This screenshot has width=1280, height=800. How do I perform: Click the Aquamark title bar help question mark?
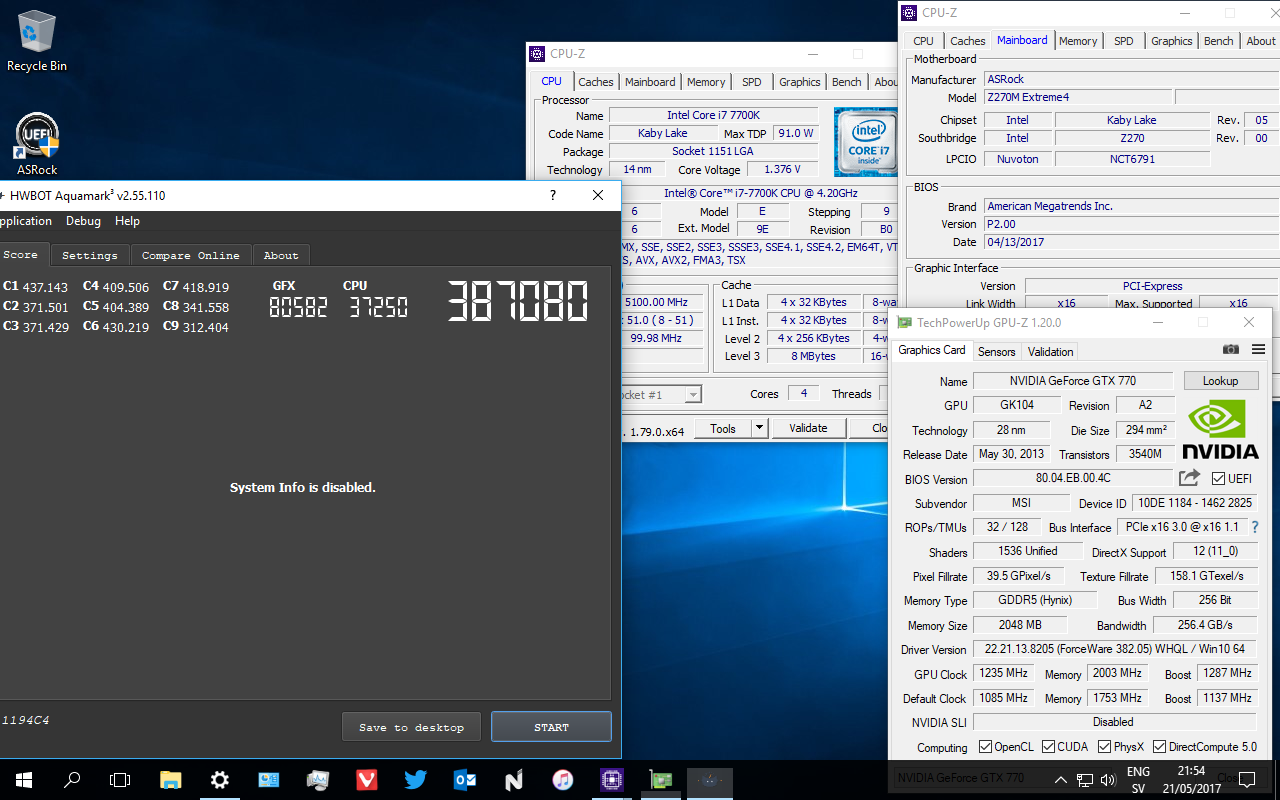click(553, 196)
